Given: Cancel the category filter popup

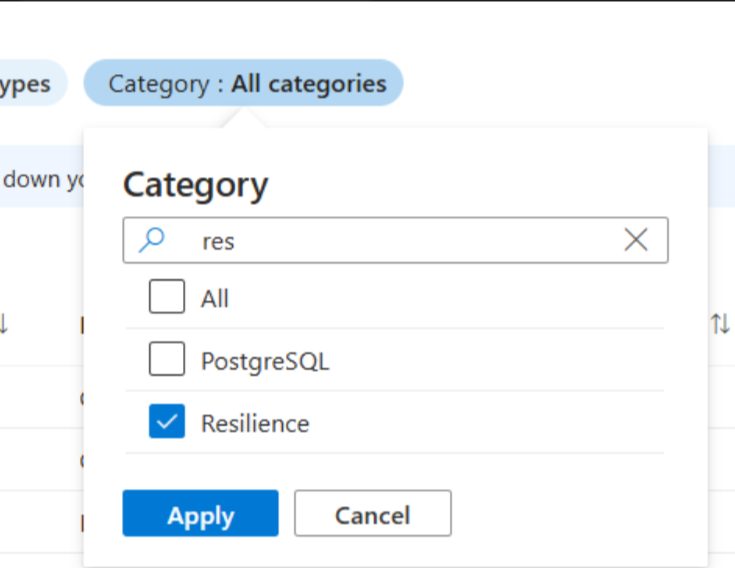Looking at the screenshot, I should (373, 513).
